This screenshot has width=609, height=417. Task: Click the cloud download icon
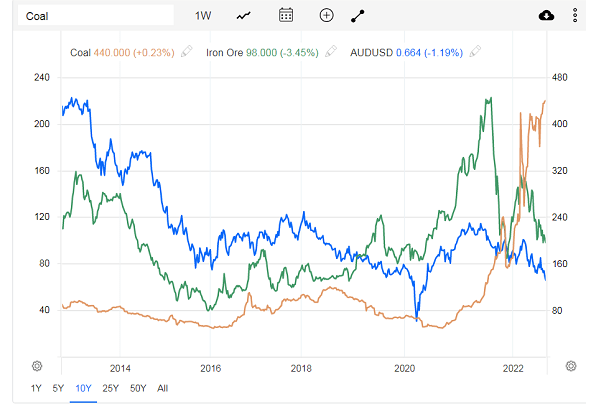pos(546,15)
